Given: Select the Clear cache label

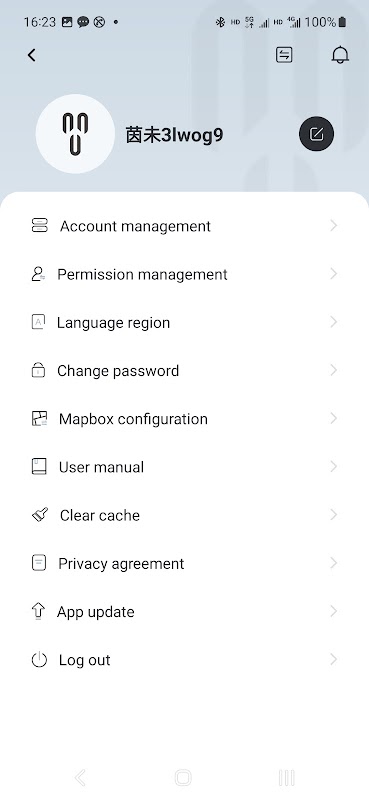Looking at the screenshot, I should pos(100,515).
